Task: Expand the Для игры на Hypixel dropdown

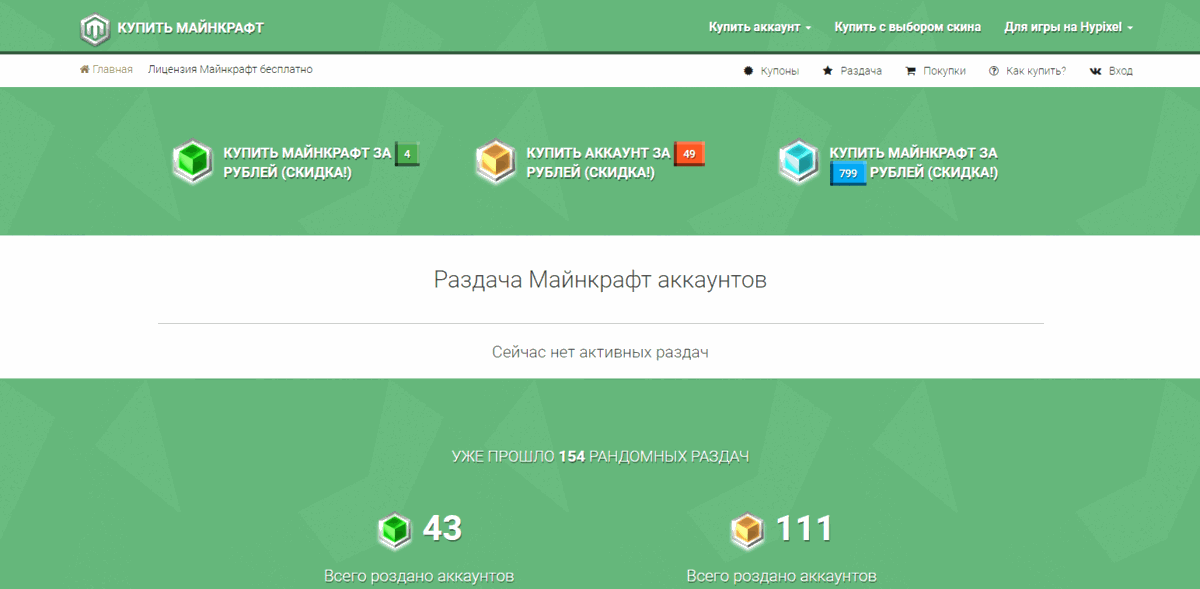Action: [x=1069, y=27]
